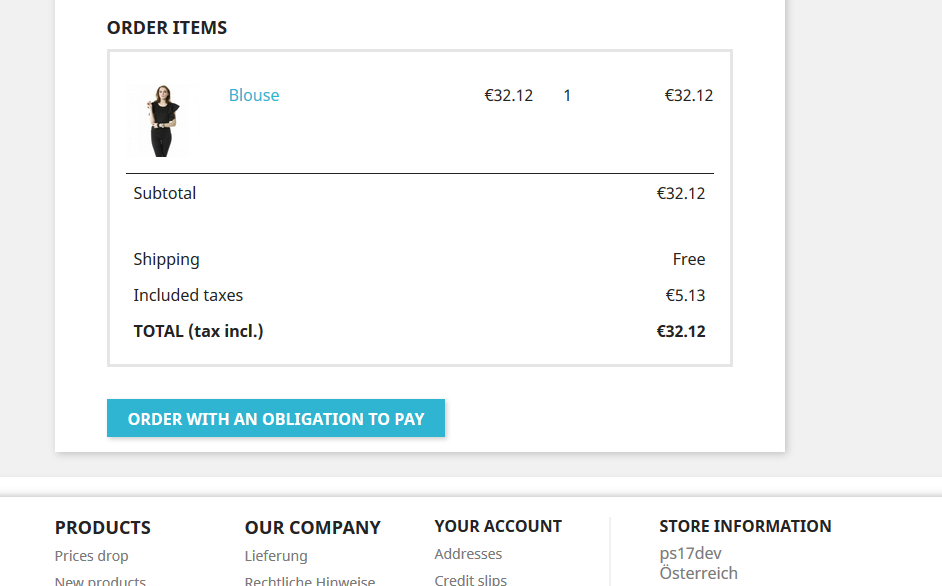This screenshot has height=586, width=942.
Task: Click the Our Company footer heading
Action: 313,527
